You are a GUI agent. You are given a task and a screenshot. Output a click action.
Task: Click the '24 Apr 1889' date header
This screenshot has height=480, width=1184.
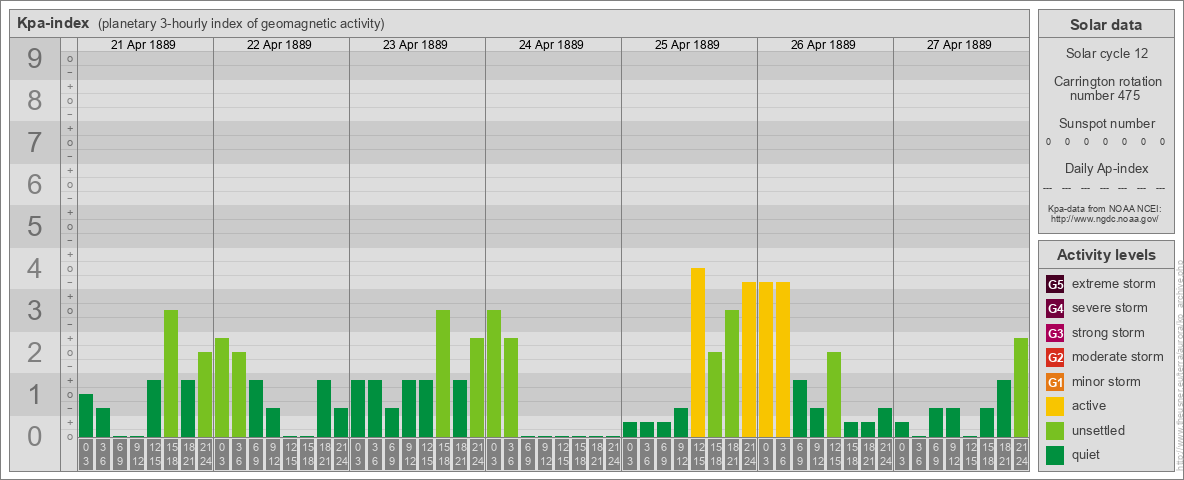pos(551,45)
